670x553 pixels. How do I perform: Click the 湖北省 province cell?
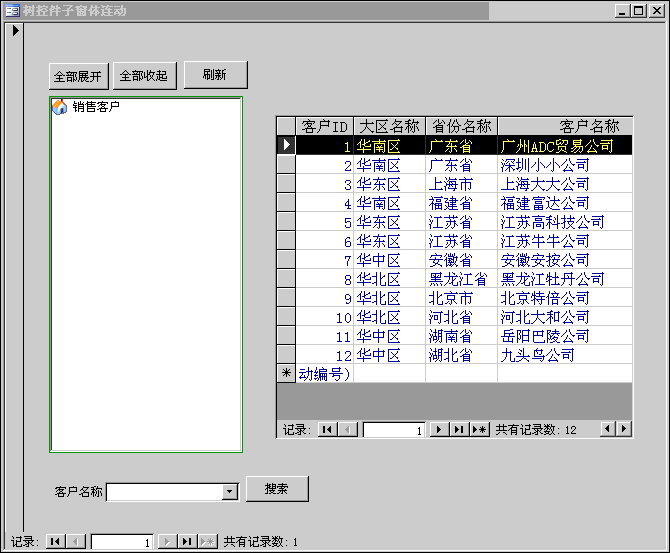pos(461,354)
